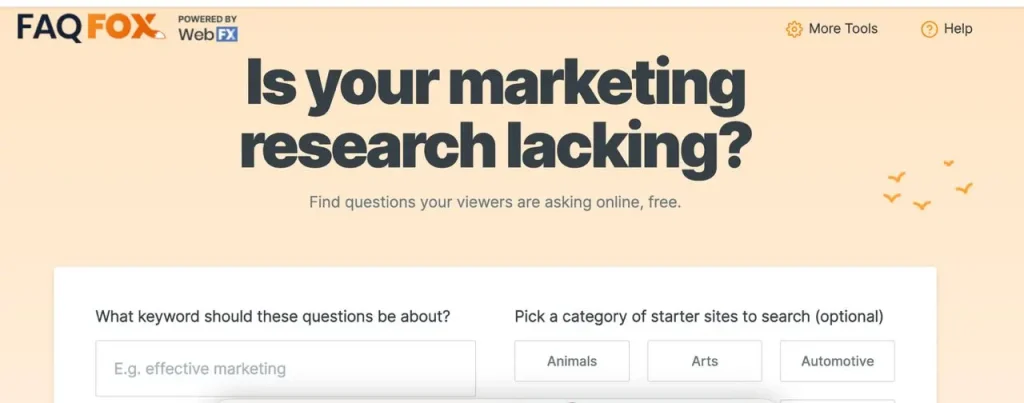Click the "Find questions your viewers are asking" subtitle
The width and height of the screenshot is (1024, 403).
495,202
